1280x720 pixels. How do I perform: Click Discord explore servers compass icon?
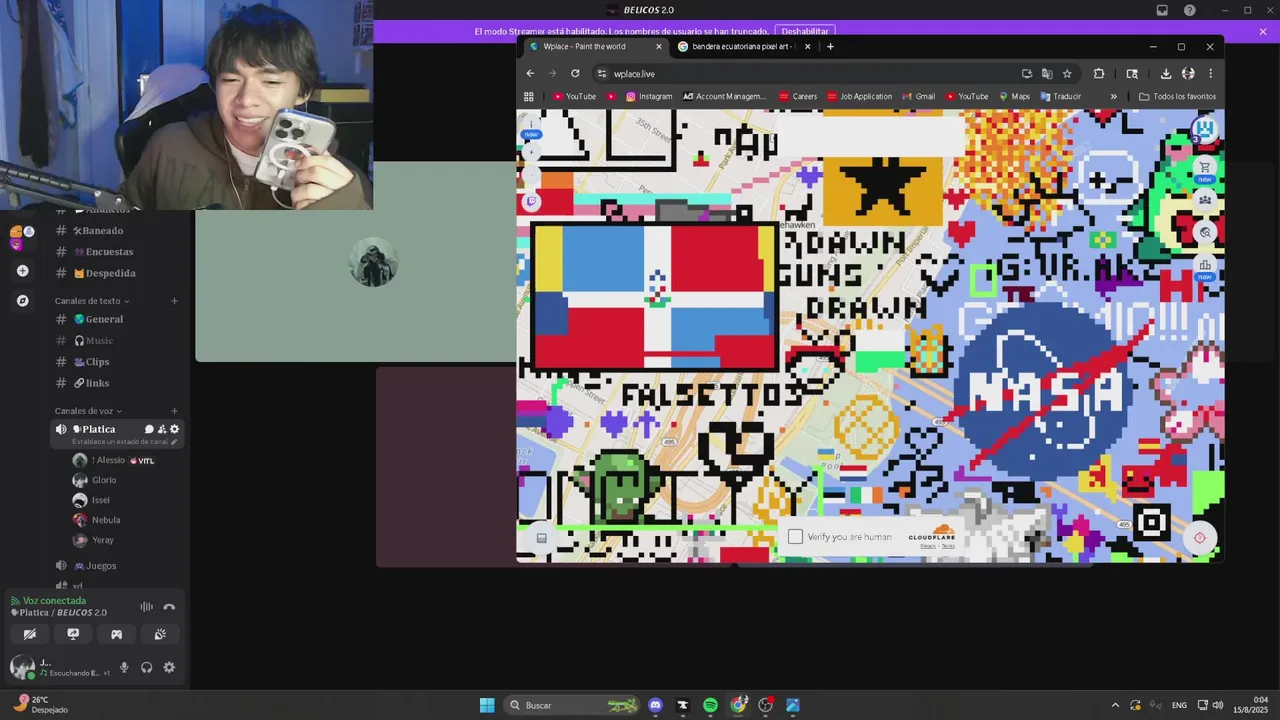pyautogui.click(x=22, y=300)
